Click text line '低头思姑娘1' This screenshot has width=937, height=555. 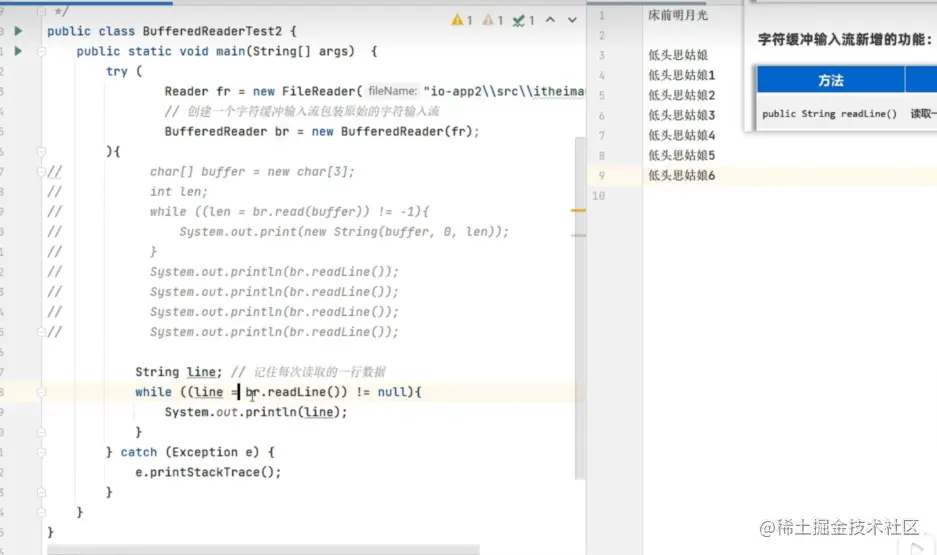pos(681,75)
